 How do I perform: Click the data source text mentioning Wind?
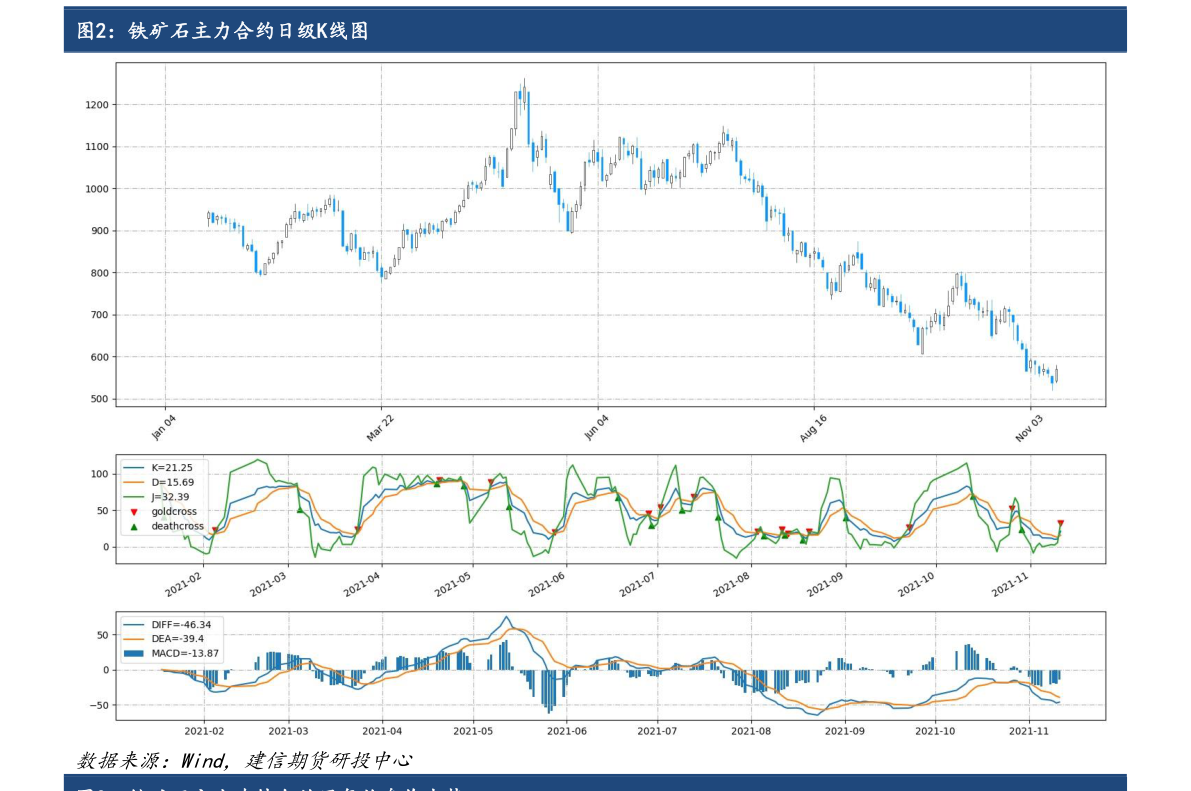(244, 761)
